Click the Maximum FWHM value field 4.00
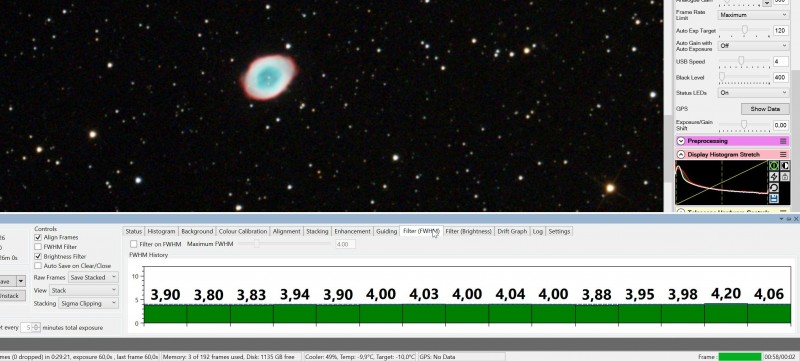Viewport: 800px width, 361px height. [345, 244]
